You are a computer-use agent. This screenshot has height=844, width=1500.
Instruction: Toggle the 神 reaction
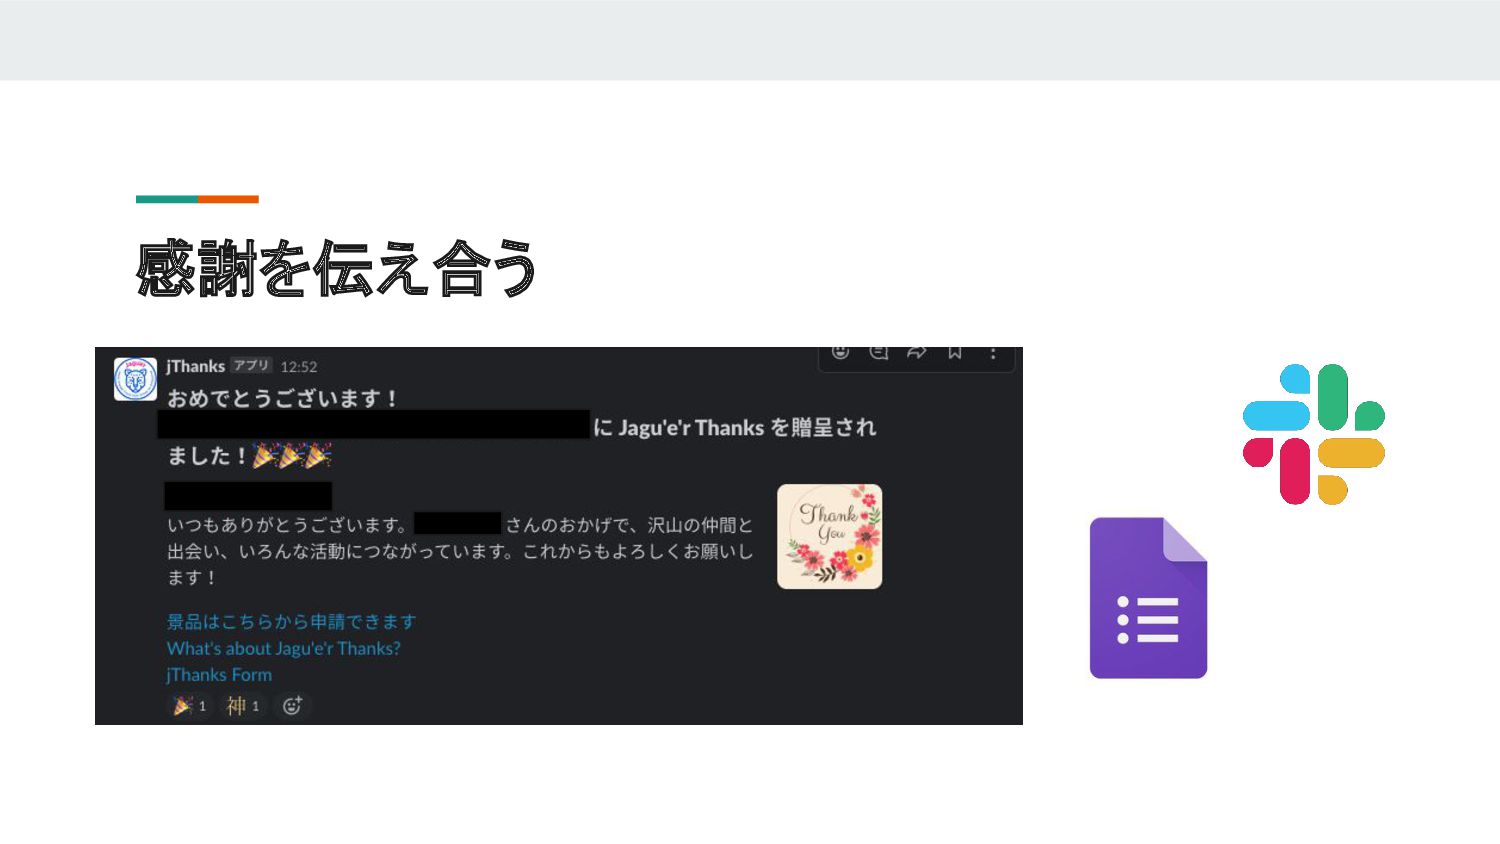(243, 706)
